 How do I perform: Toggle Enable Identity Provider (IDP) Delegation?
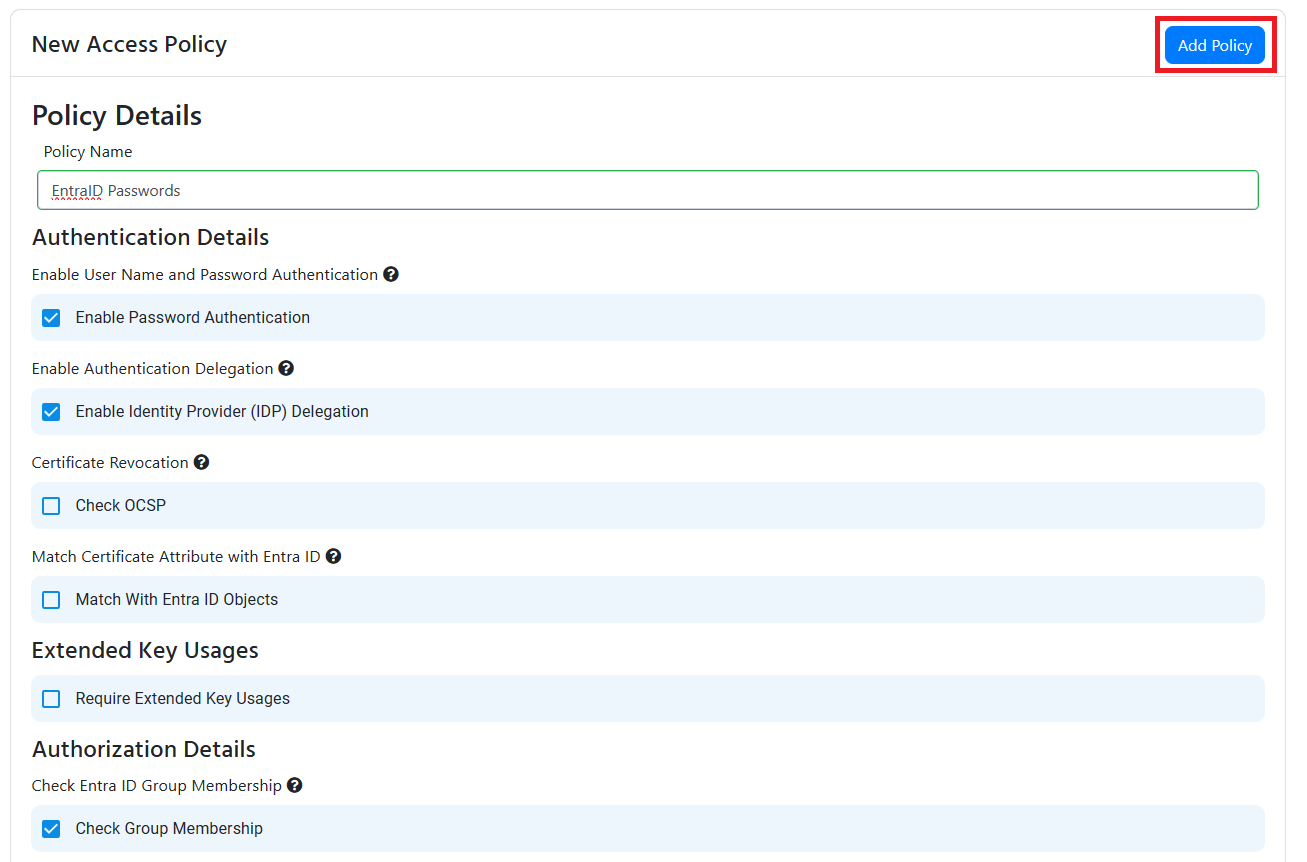(x=51, y=412)
